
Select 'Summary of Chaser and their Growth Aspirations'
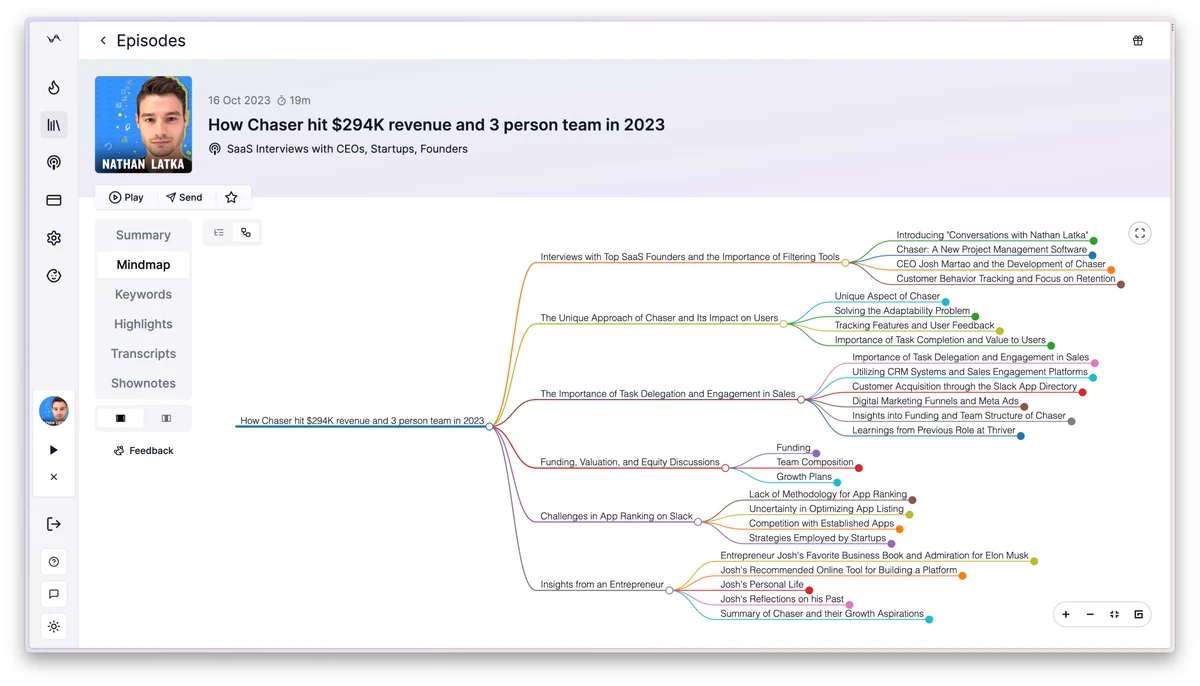point(822,614)
